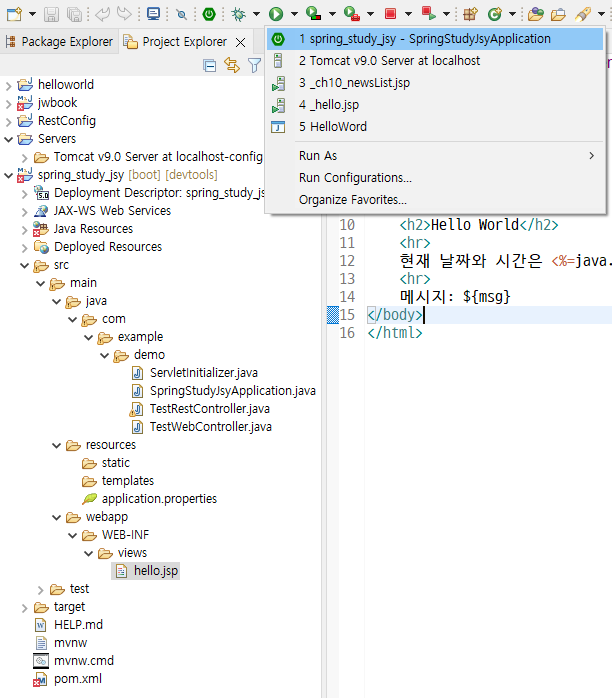Click the red Stop square icon
This screenshot has width=612, height=698.
[x=390, y=14]
